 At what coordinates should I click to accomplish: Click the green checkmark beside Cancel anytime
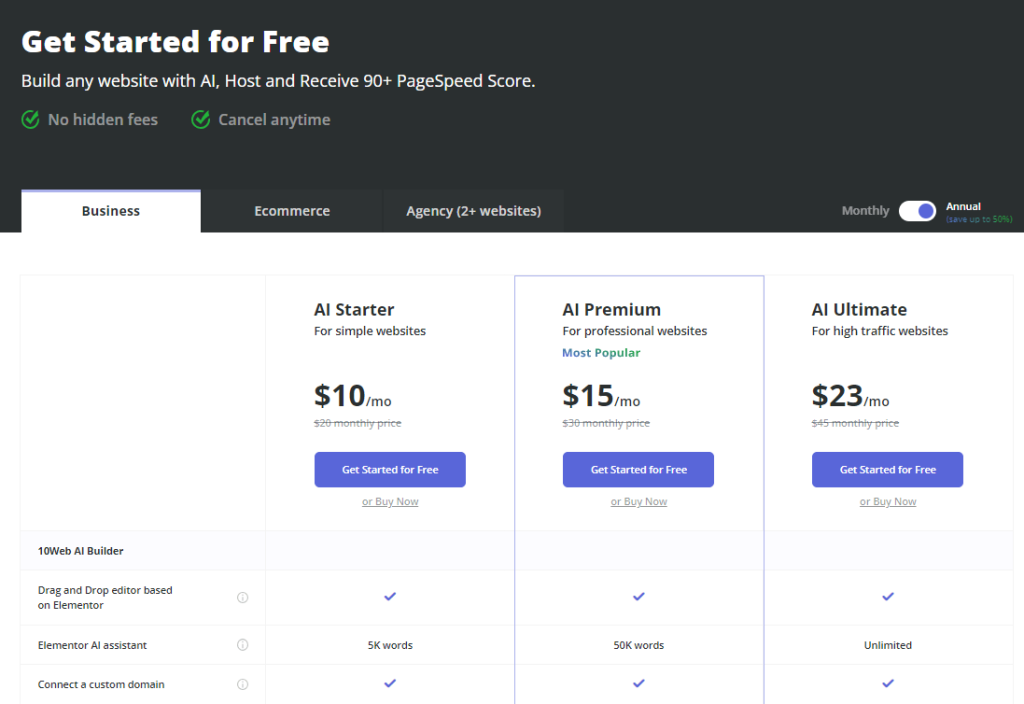pos(200,119)
